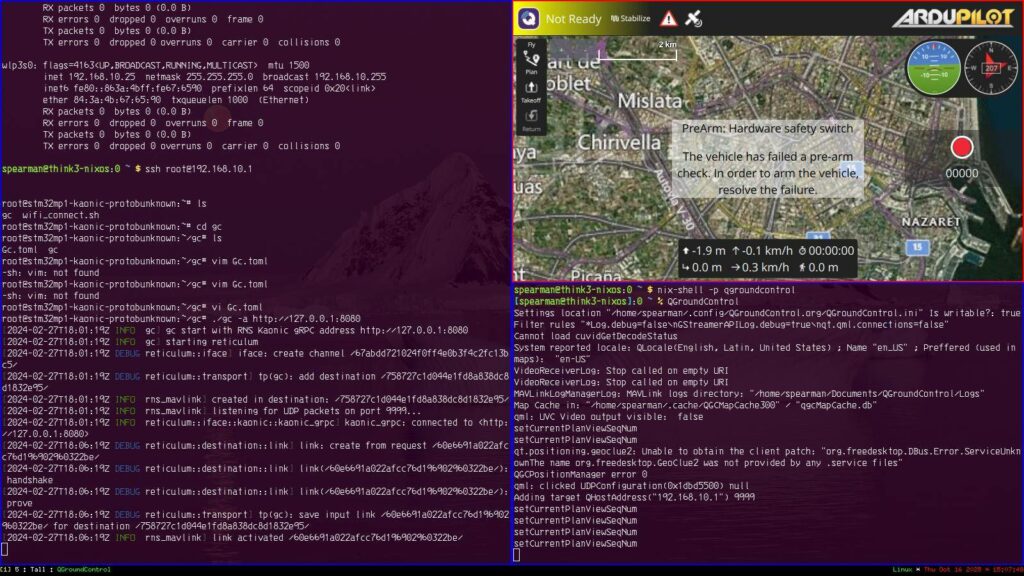Click the Takeoff icon in the sidebar
1024x576 pixels.
click(531, 87)
